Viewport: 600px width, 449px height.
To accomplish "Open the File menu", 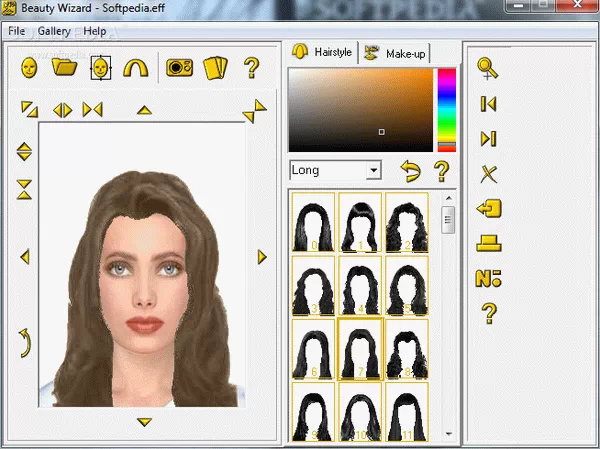I will click(17, 31).
